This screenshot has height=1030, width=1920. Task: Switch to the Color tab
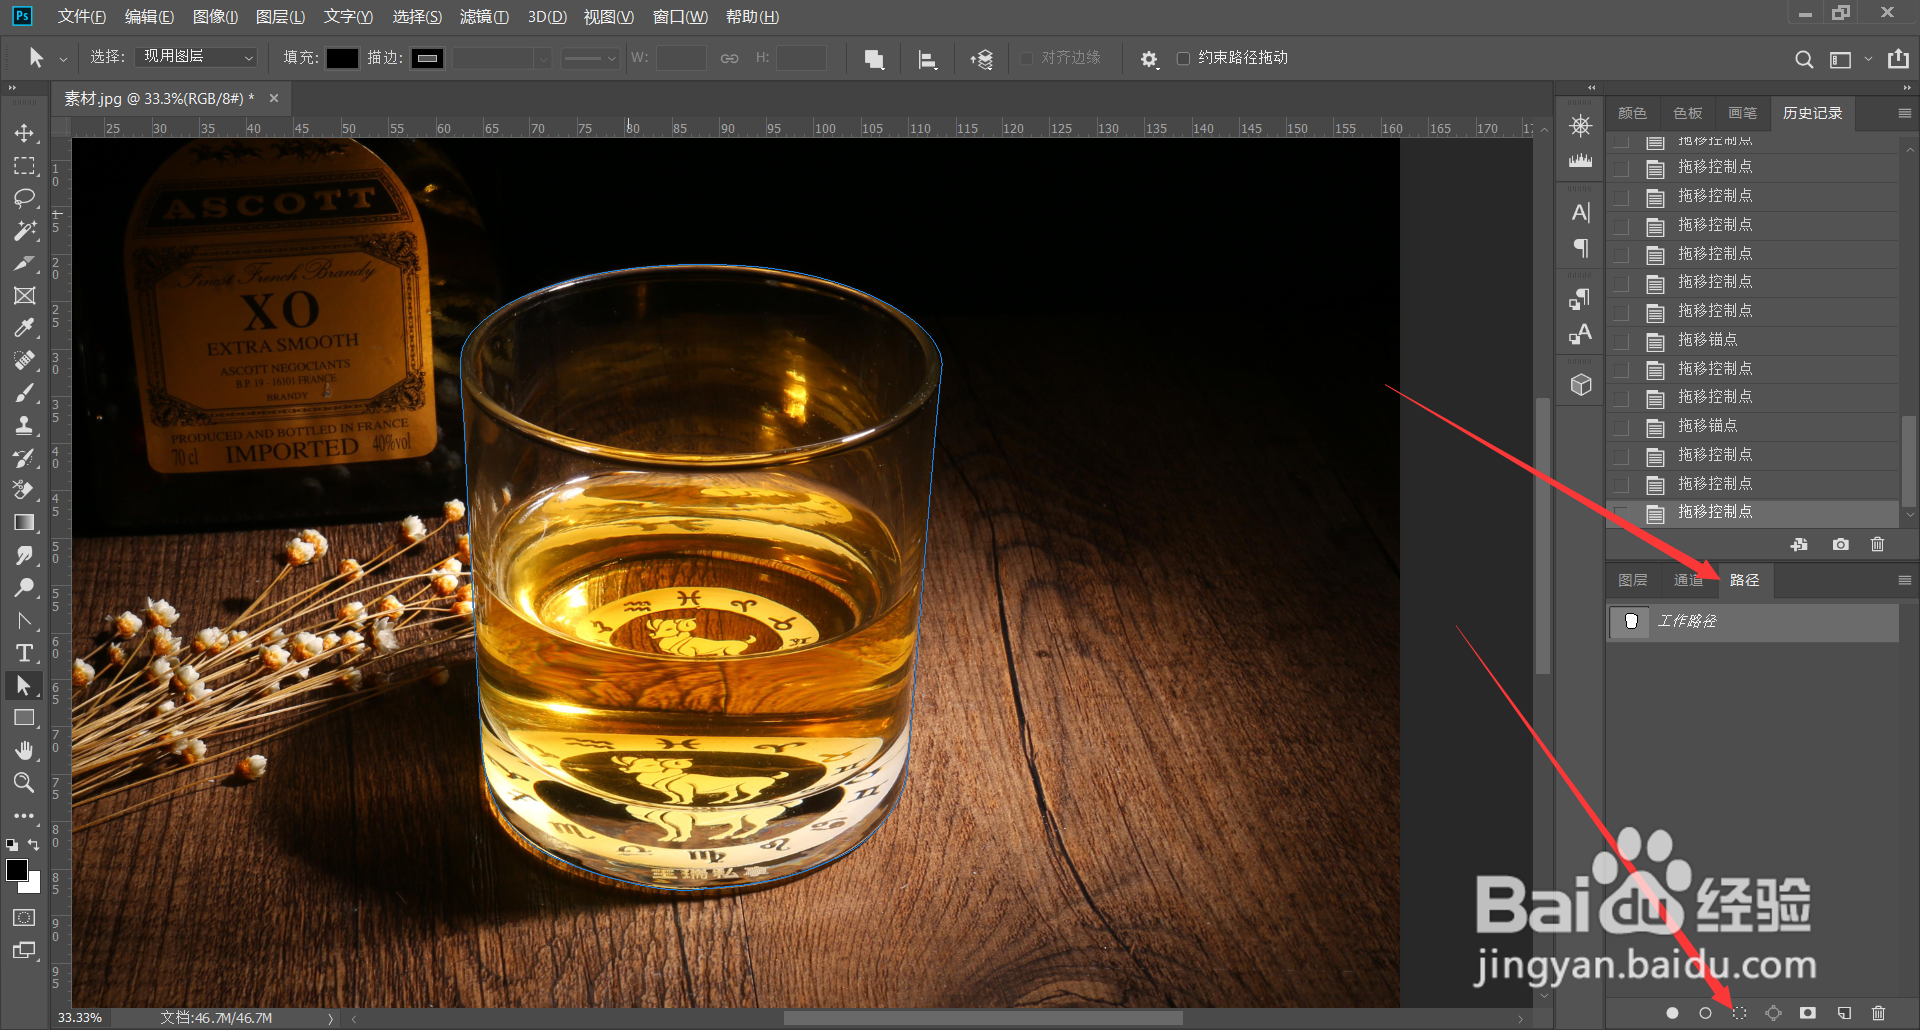[x=1632, y=113]
